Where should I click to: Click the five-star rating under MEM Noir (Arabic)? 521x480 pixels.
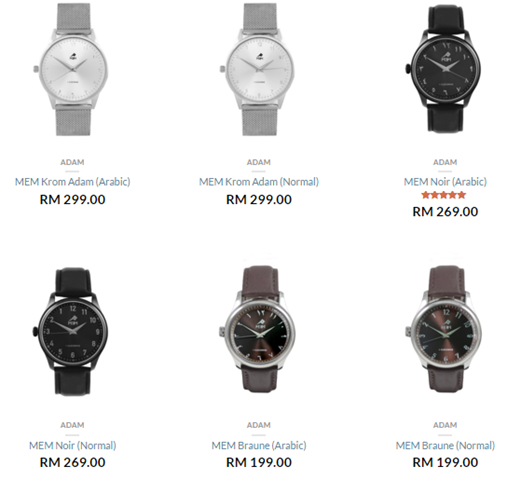443,195
